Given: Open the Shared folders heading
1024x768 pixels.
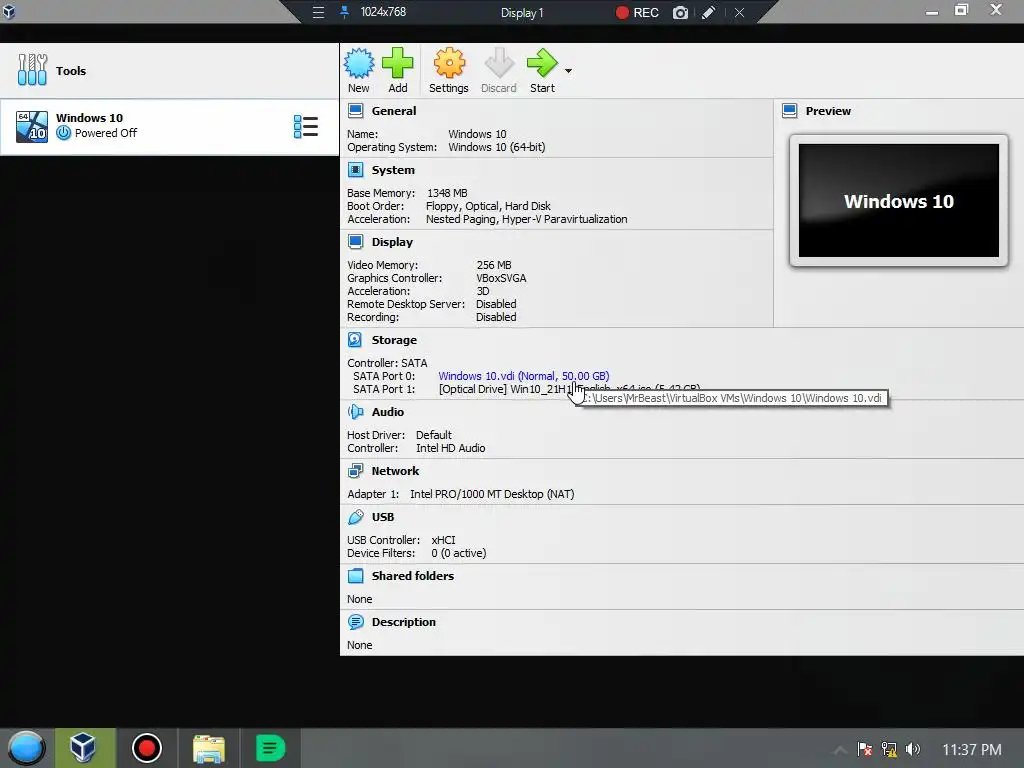Looking at the screenshot, I should pyautogui.click(x=413, y=576).
